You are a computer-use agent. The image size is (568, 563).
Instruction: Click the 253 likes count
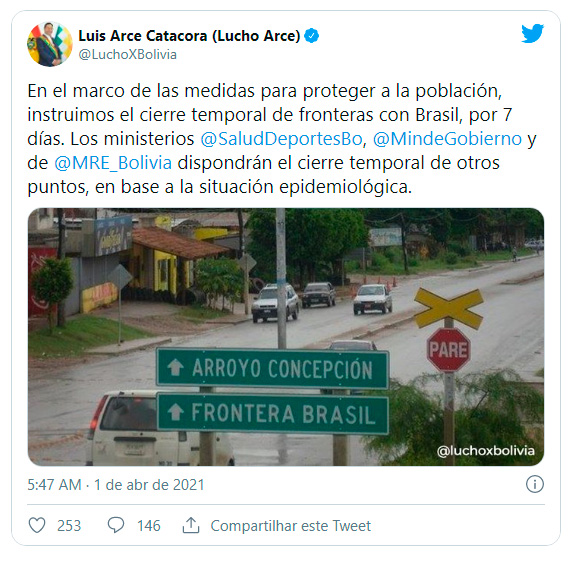pyautogui.click(x=69, y=526)
